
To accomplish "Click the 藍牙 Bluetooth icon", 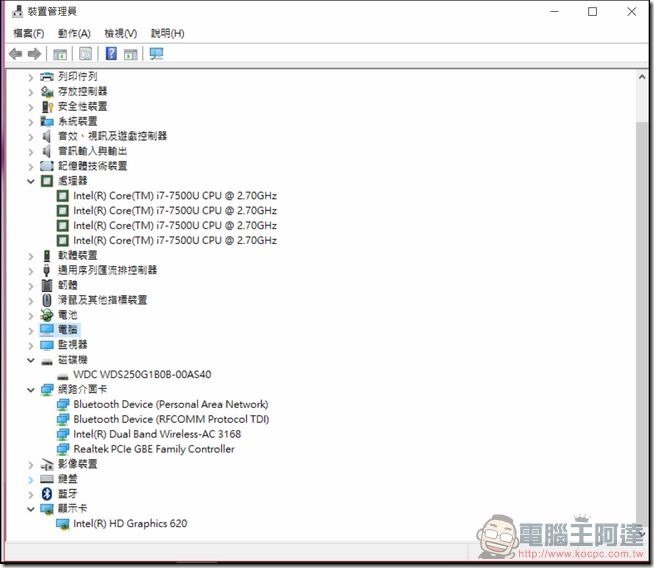I will (x=47, y=494).
